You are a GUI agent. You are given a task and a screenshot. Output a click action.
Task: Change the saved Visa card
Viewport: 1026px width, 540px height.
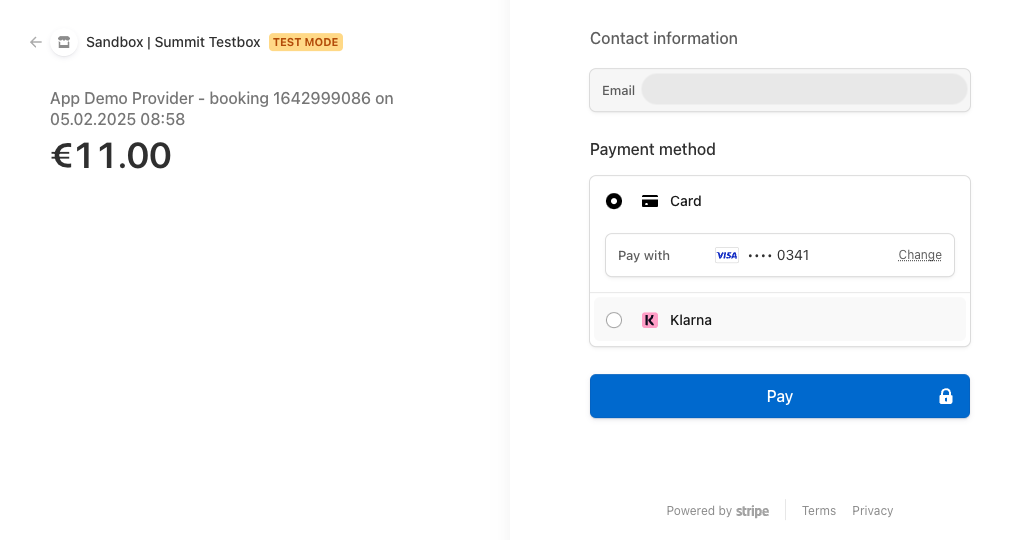(x=919, y=255)
